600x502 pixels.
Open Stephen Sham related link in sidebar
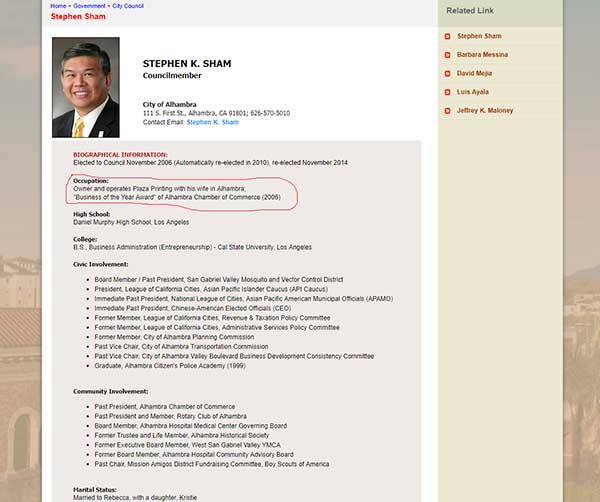[x=479, y=37]
